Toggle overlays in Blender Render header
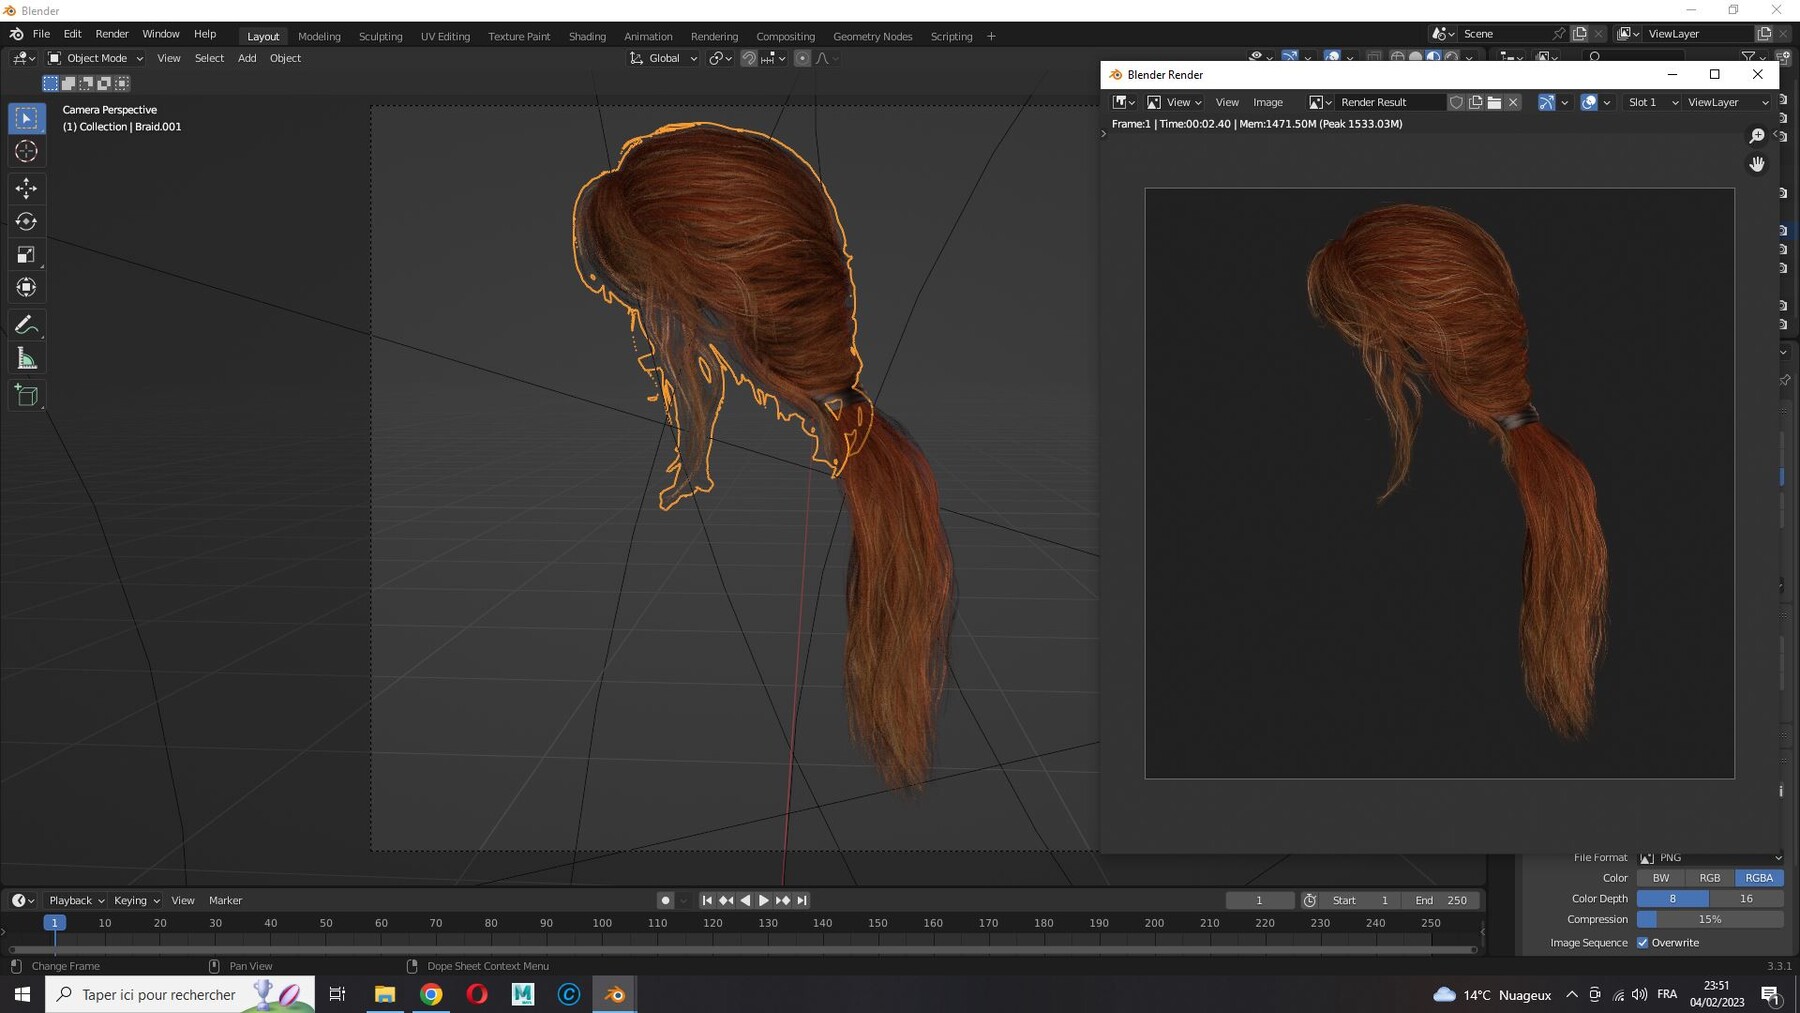This screenshot has height=1013, width=1800. click(1589, 102)
